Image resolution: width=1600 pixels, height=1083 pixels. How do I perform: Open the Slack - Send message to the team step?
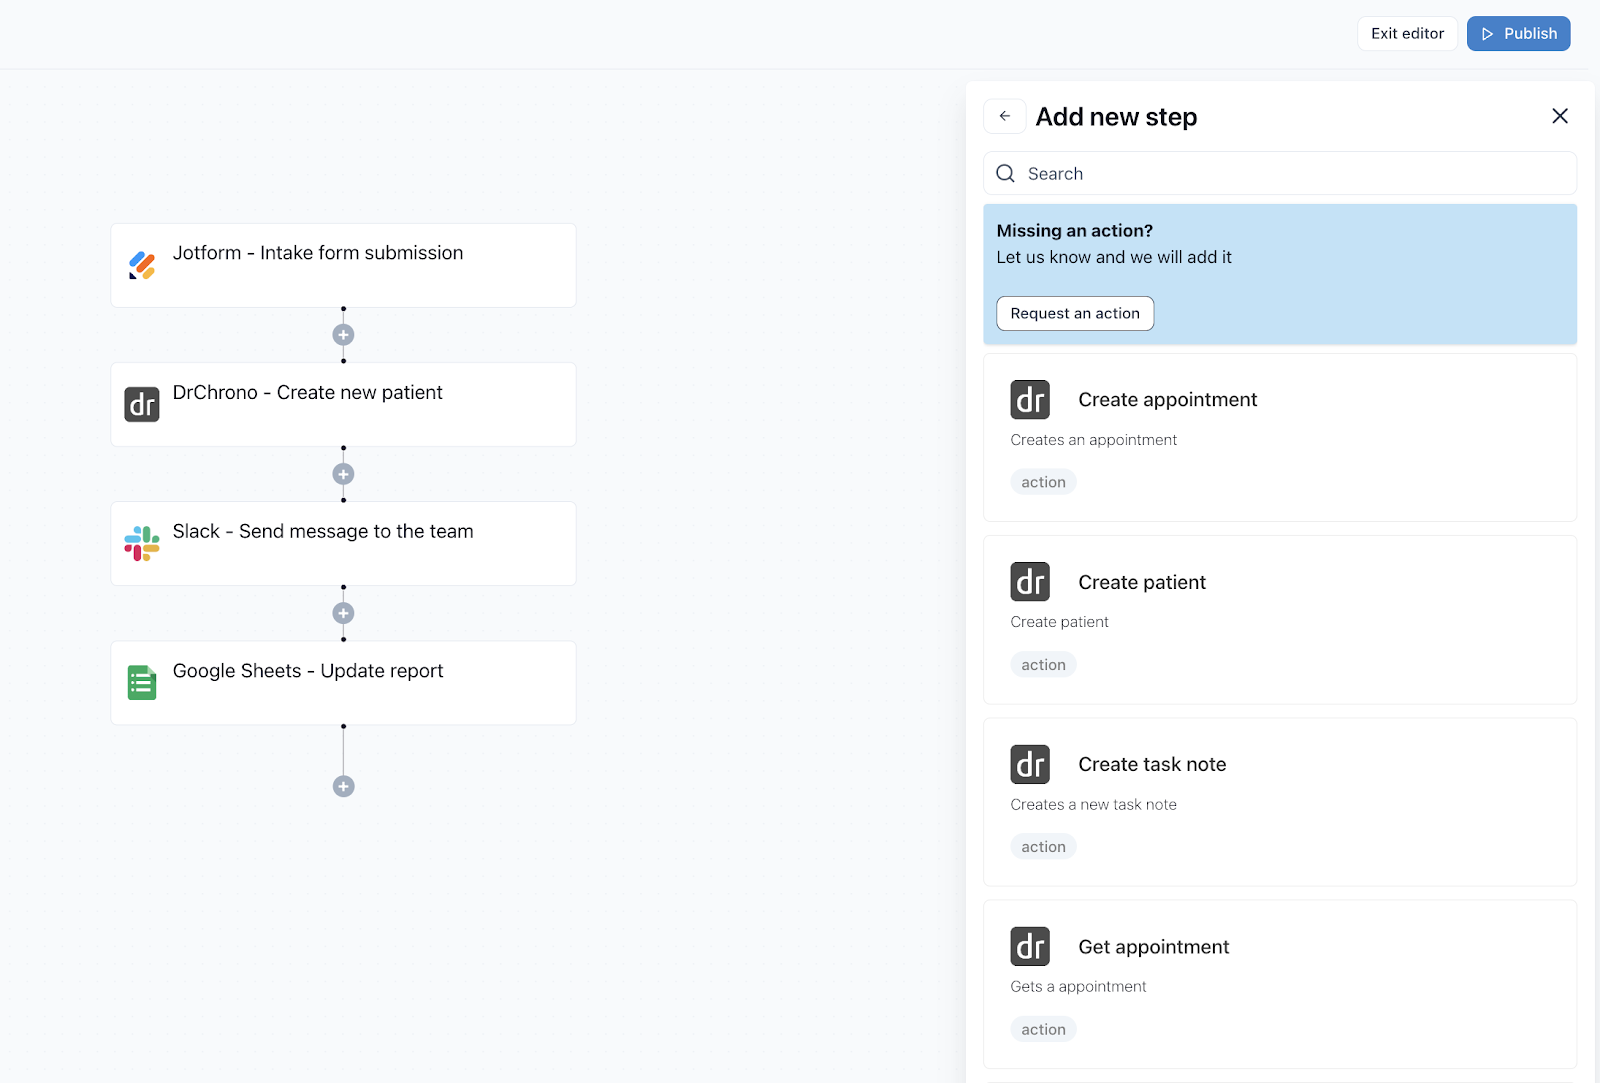click(x=343, y=543)
